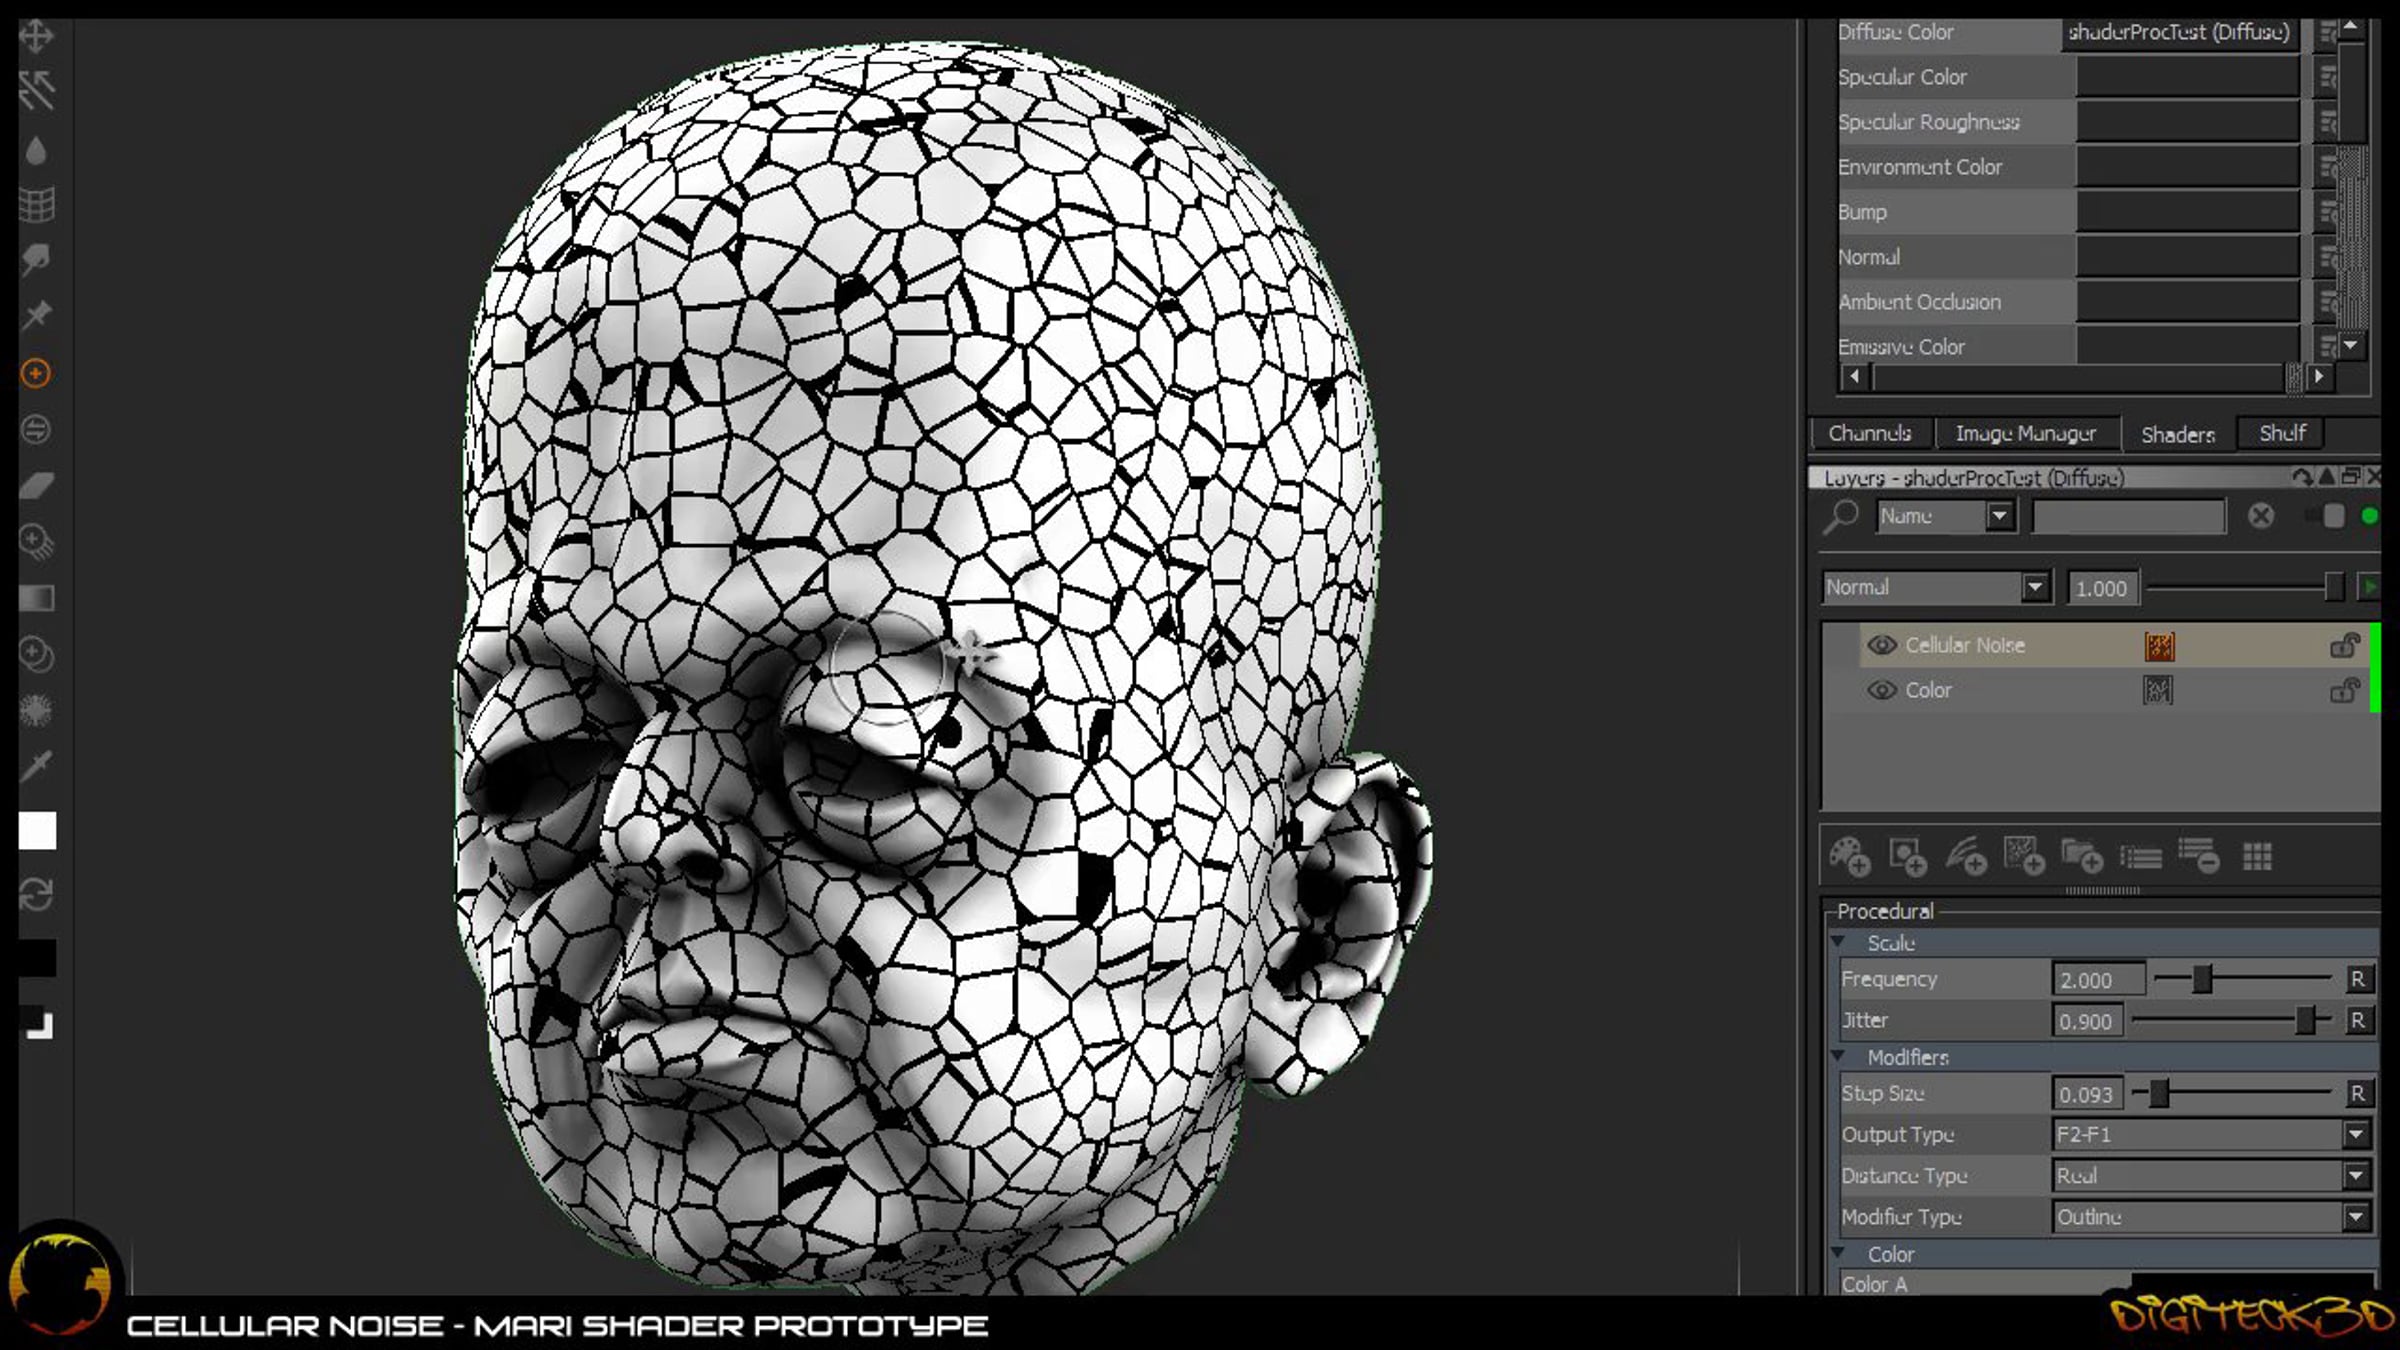Viewport: 2400px width, 1350px height.
Task: Open the Image Manager tab
Action: [x=2025, y=433]
